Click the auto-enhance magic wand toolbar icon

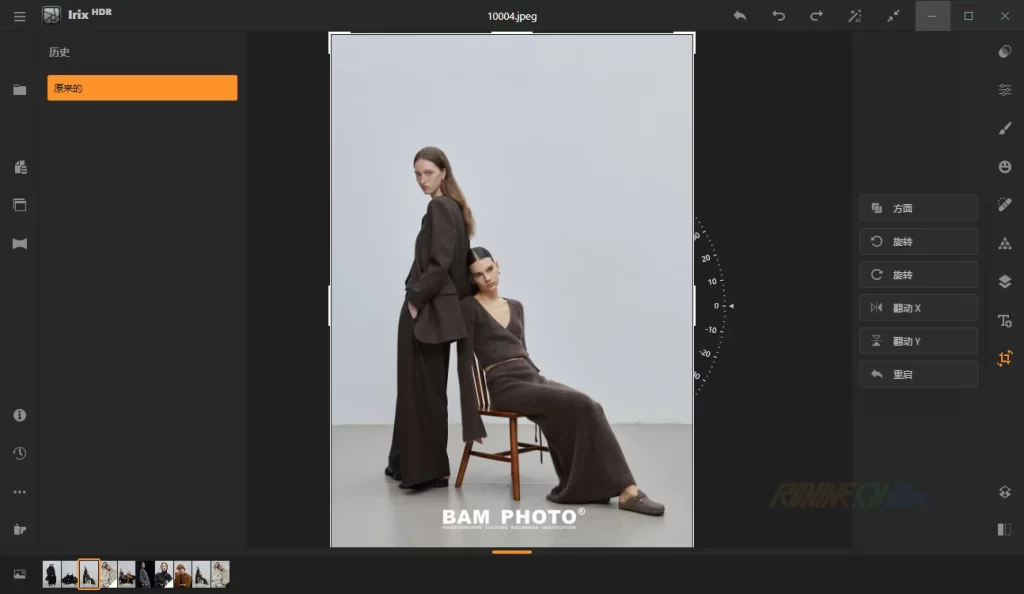click(x=855, y=16)
